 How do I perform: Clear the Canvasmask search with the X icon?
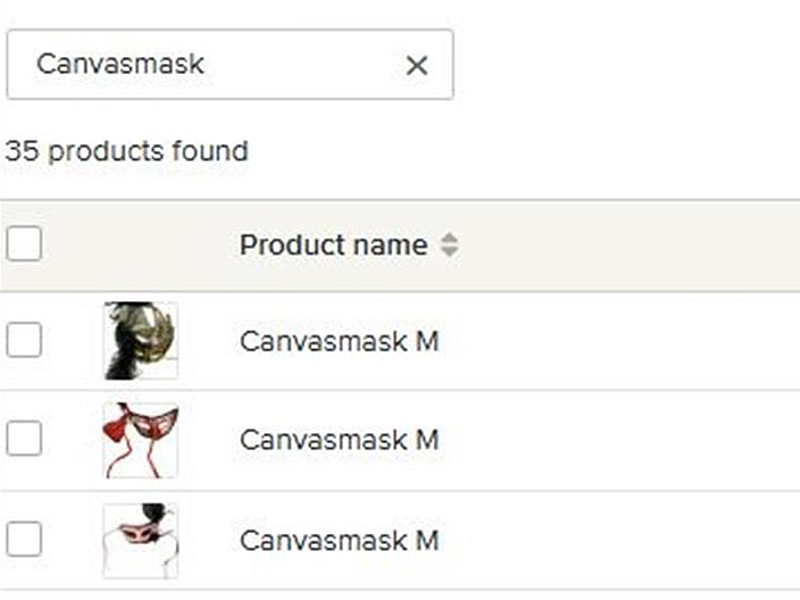(417, 66)
